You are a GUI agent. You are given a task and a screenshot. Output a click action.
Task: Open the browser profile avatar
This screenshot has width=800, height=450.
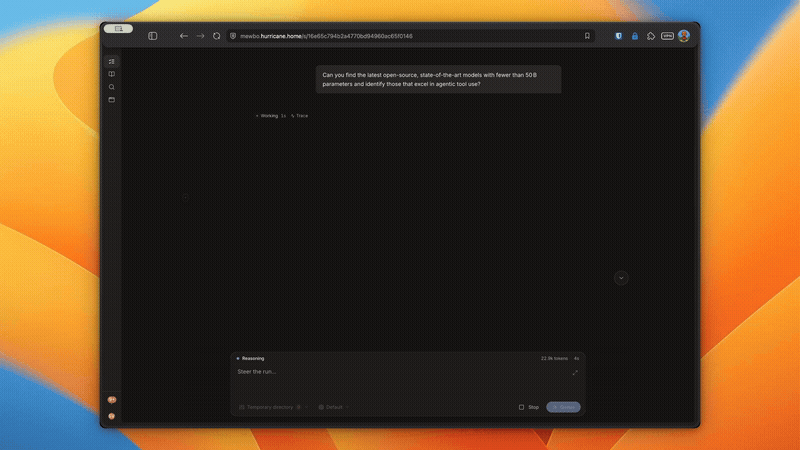[684, 36]
